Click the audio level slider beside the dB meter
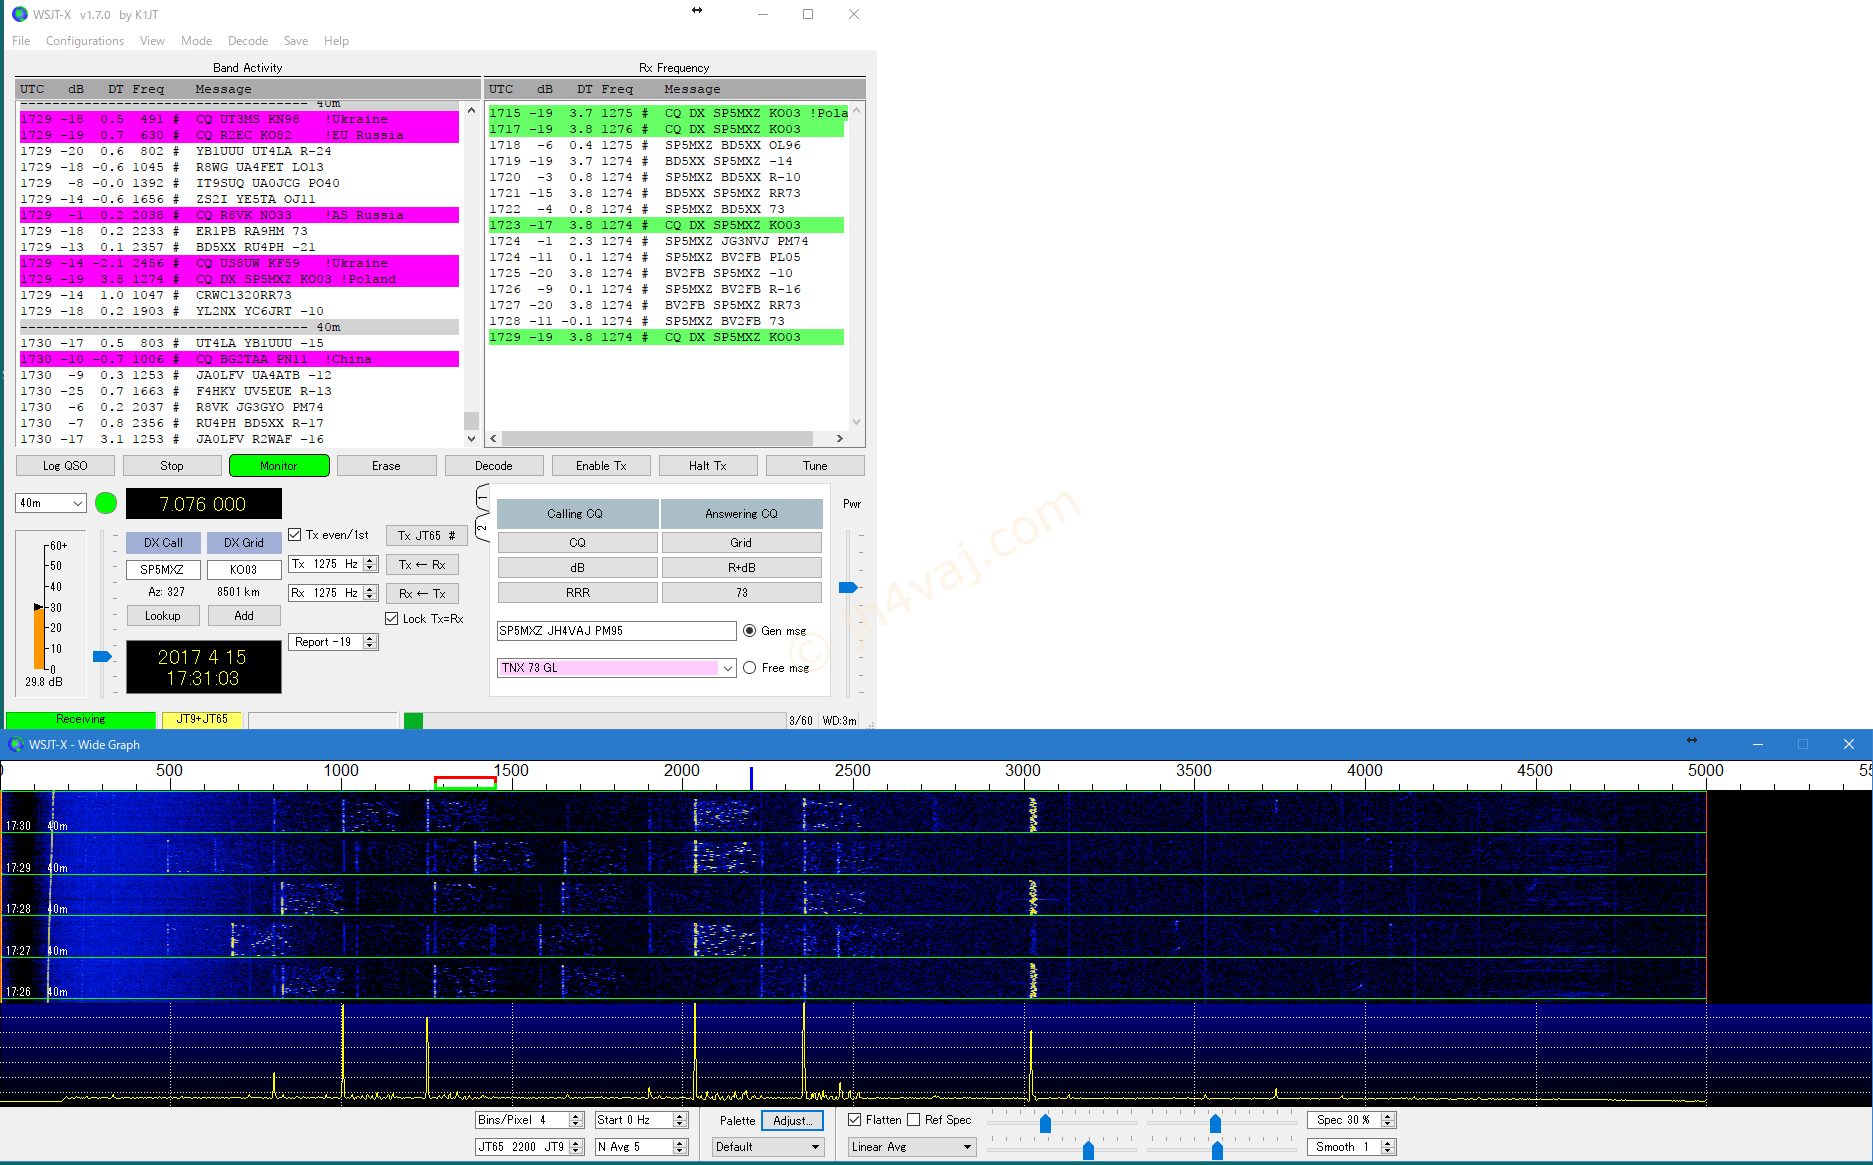The height and width of the screenshot is (1165, 1873). click(102, 656)
